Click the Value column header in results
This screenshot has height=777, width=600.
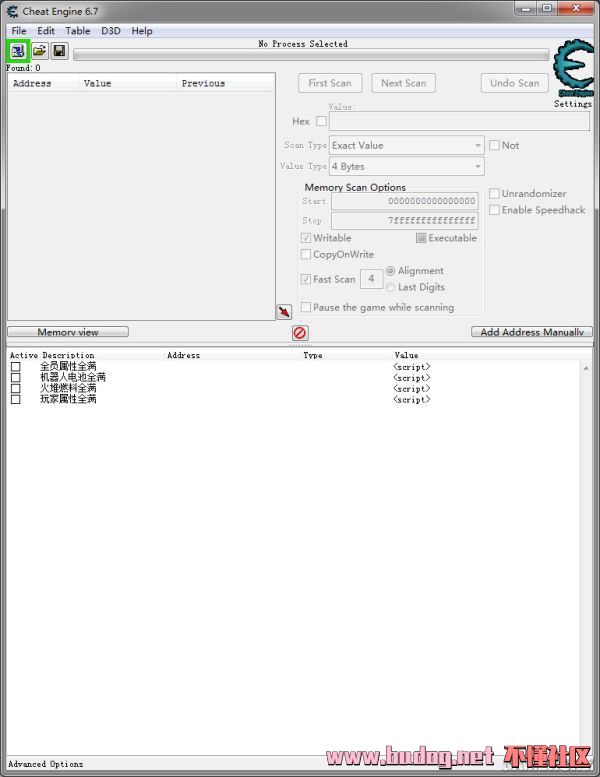point(128,83)
